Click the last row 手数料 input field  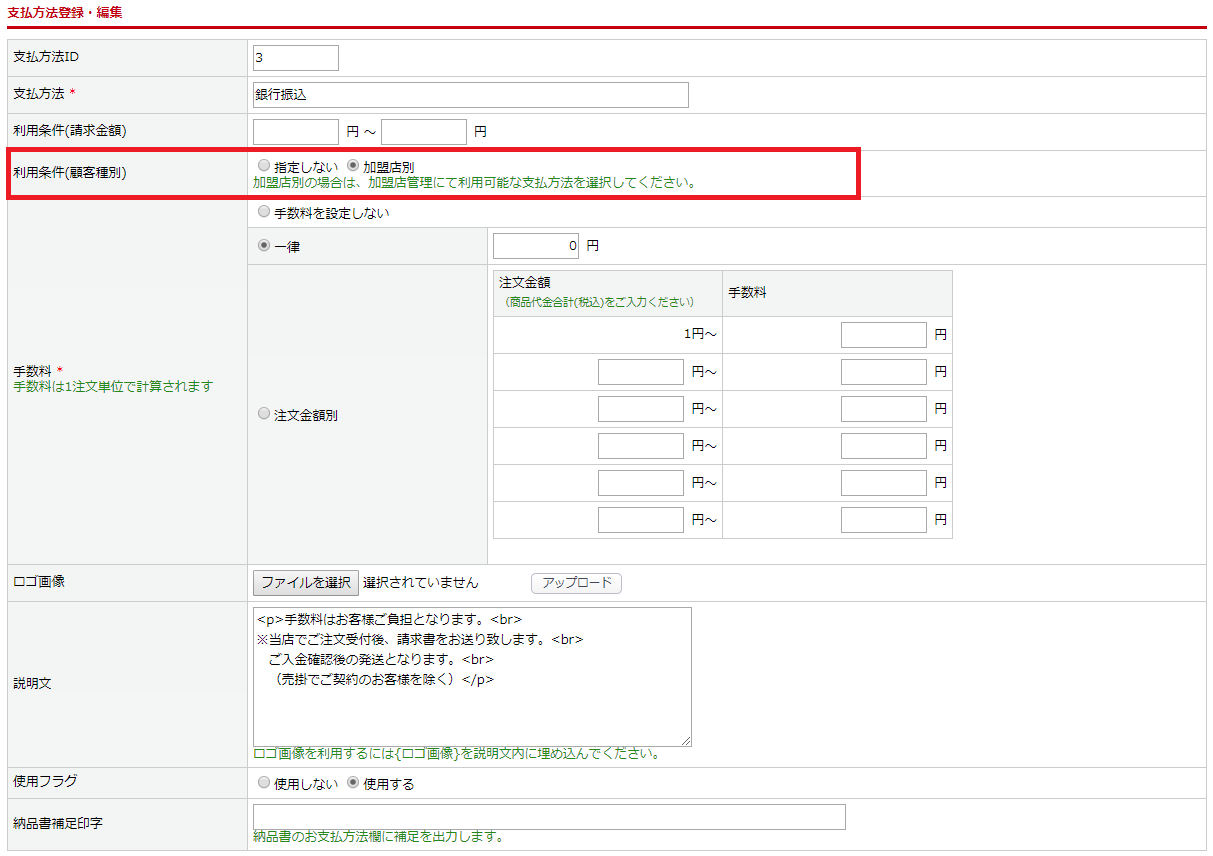point(883,520)
